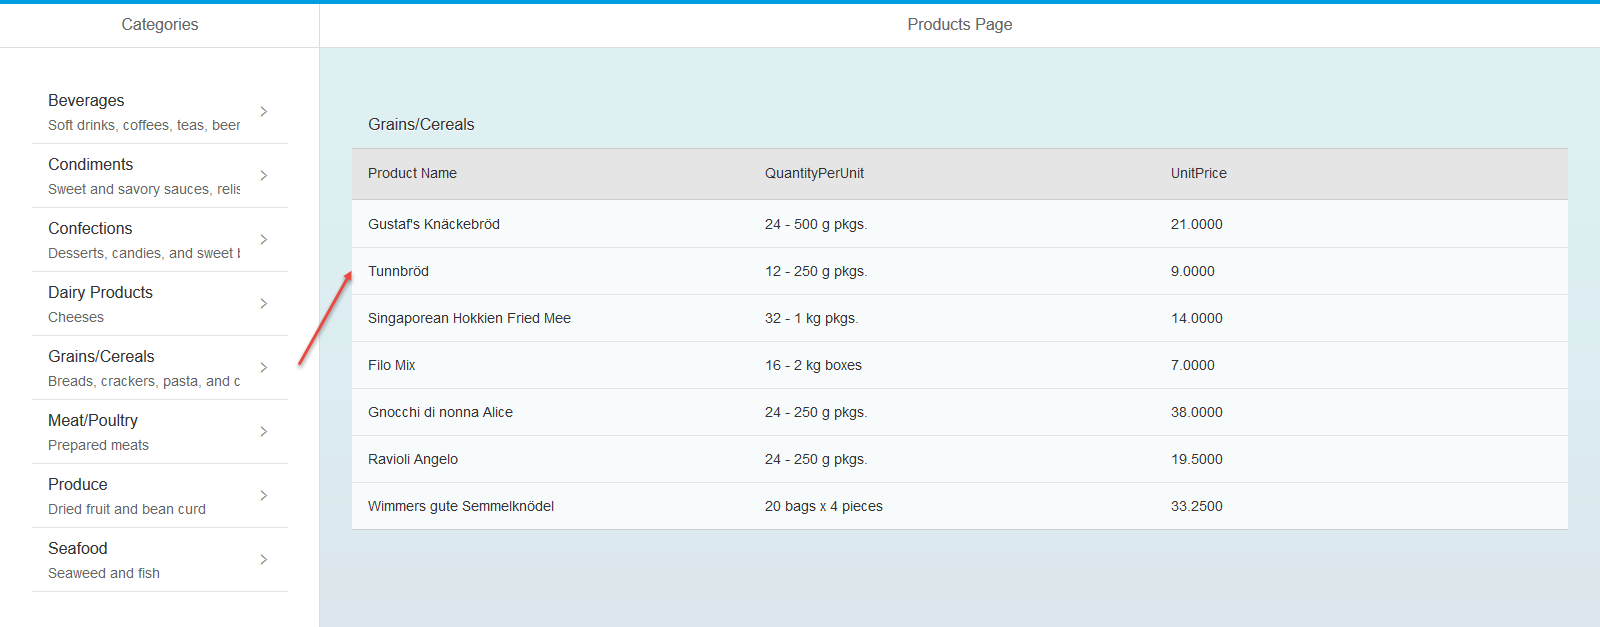Screen dimensions: 1600x627
Task: Click the chevron arrow next to Produce
Action: click(264, 495)
